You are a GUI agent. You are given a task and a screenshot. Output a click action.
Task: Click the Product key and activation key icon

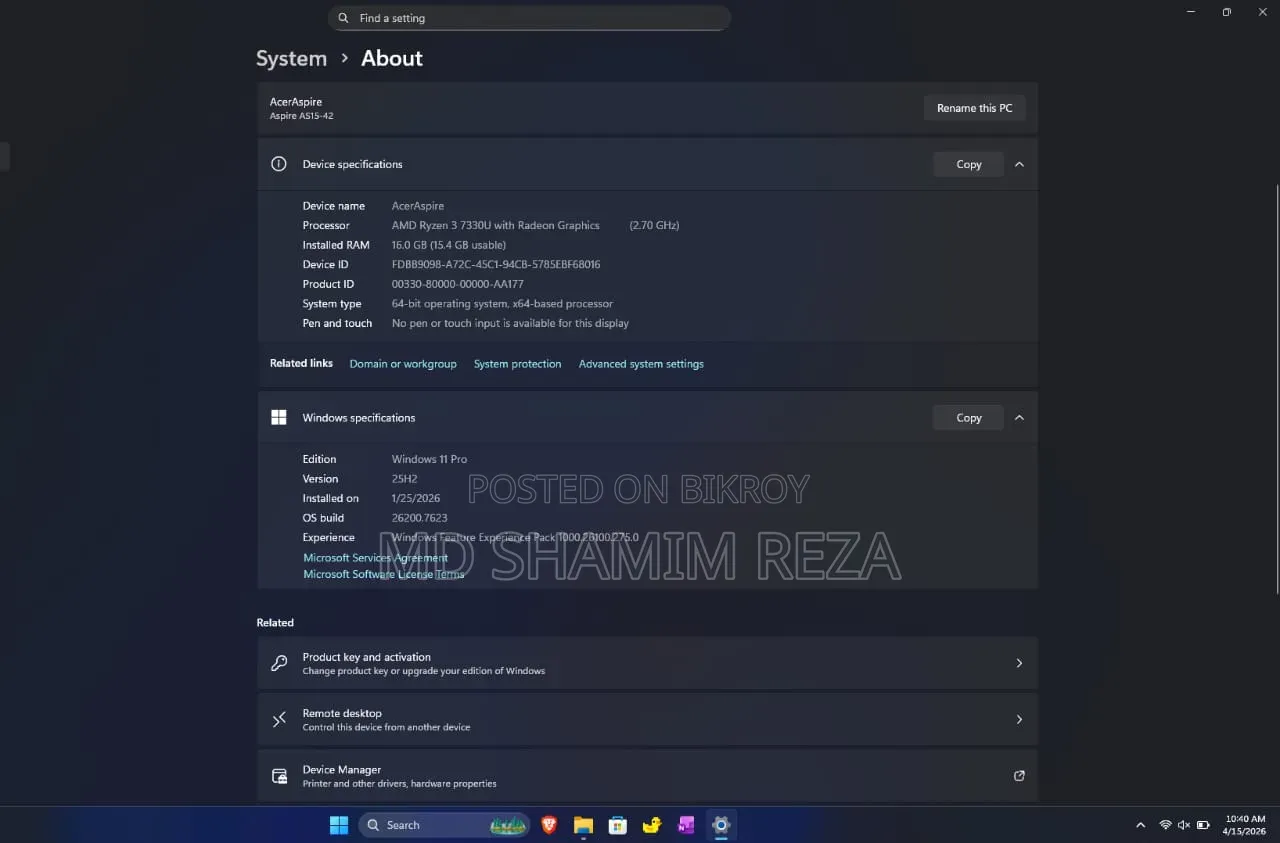279,663
